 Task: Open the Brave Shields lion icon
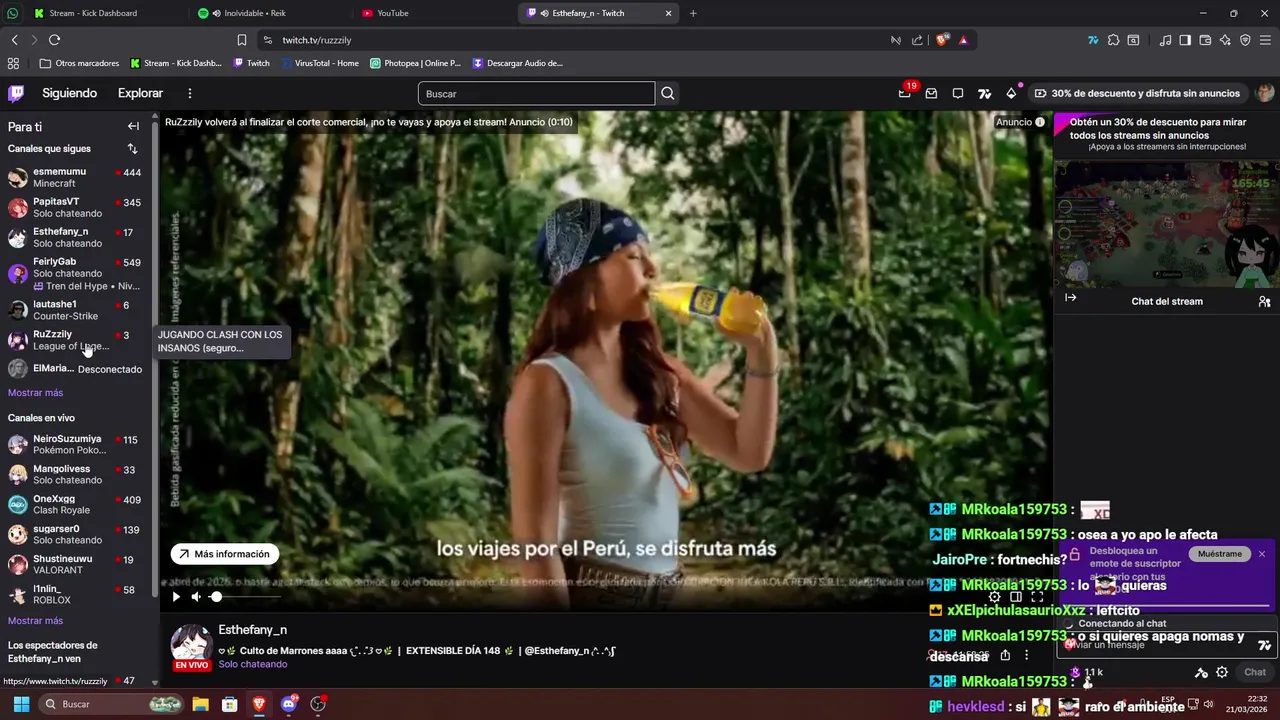[943, 40]
